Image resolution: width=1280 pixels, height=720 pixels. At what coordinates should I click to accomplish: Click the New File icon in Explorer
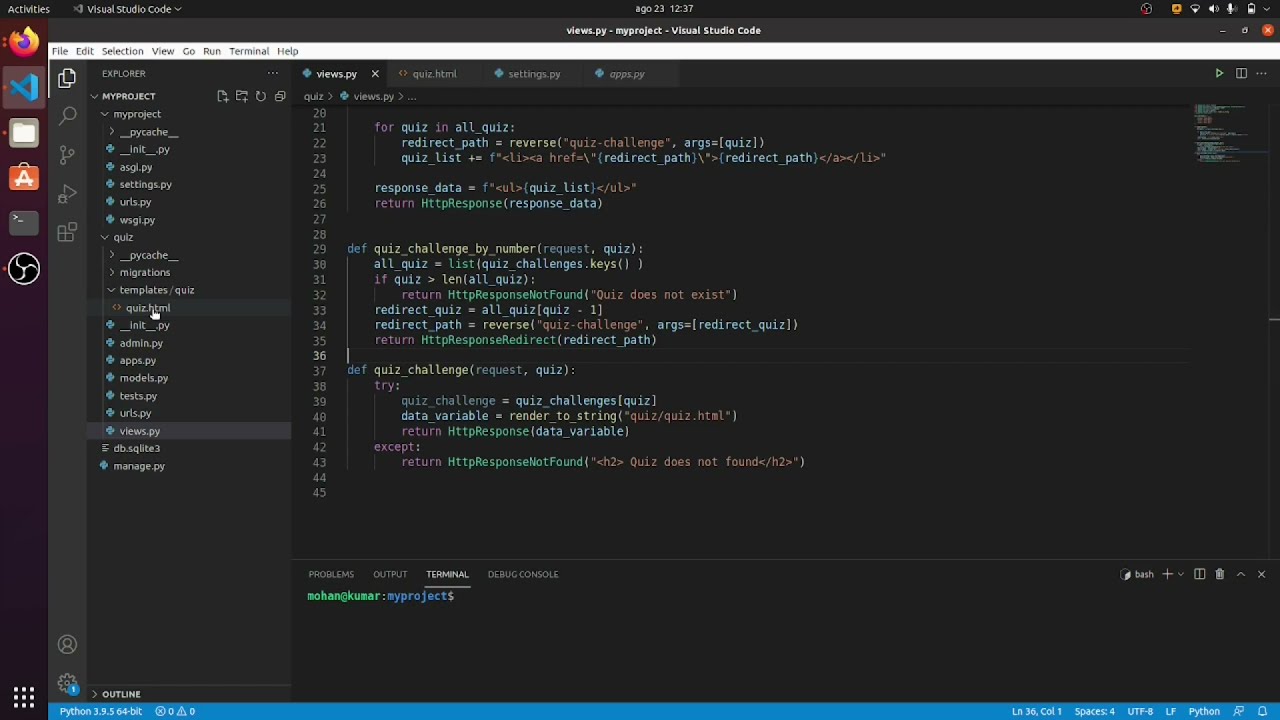pos(222,96)
